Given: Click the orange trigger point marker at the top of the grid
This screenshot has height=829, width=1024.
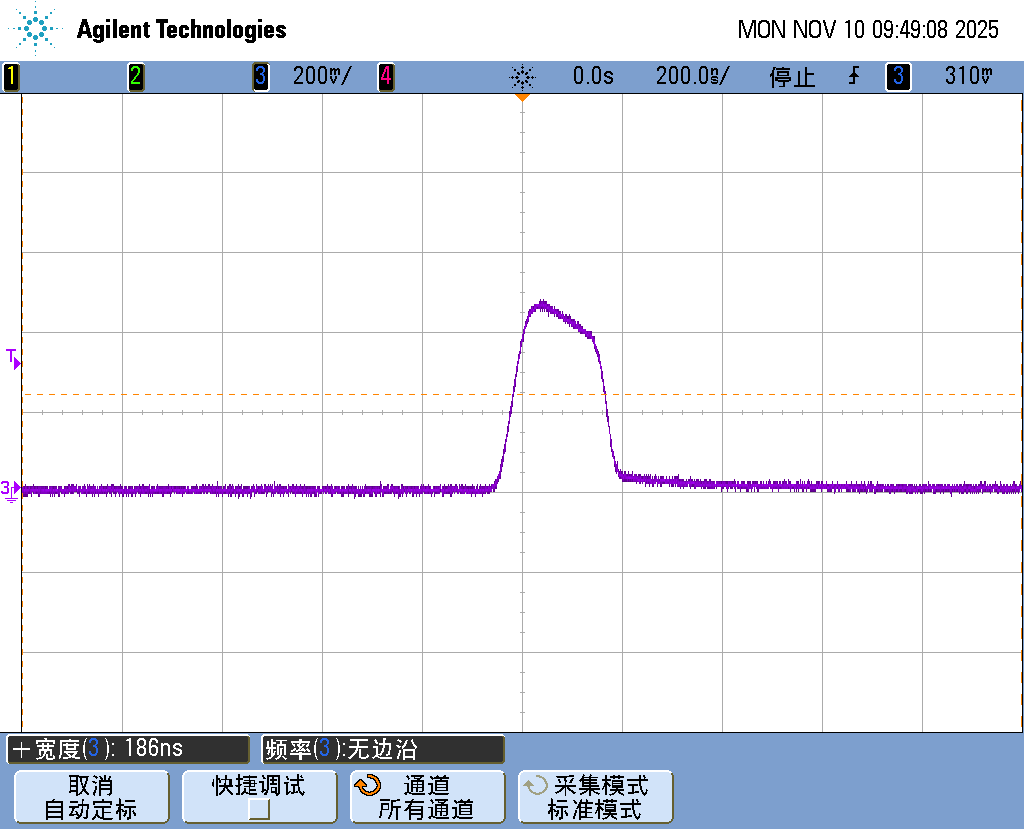Looking at the screenshot, I should (x=521, y=98).
